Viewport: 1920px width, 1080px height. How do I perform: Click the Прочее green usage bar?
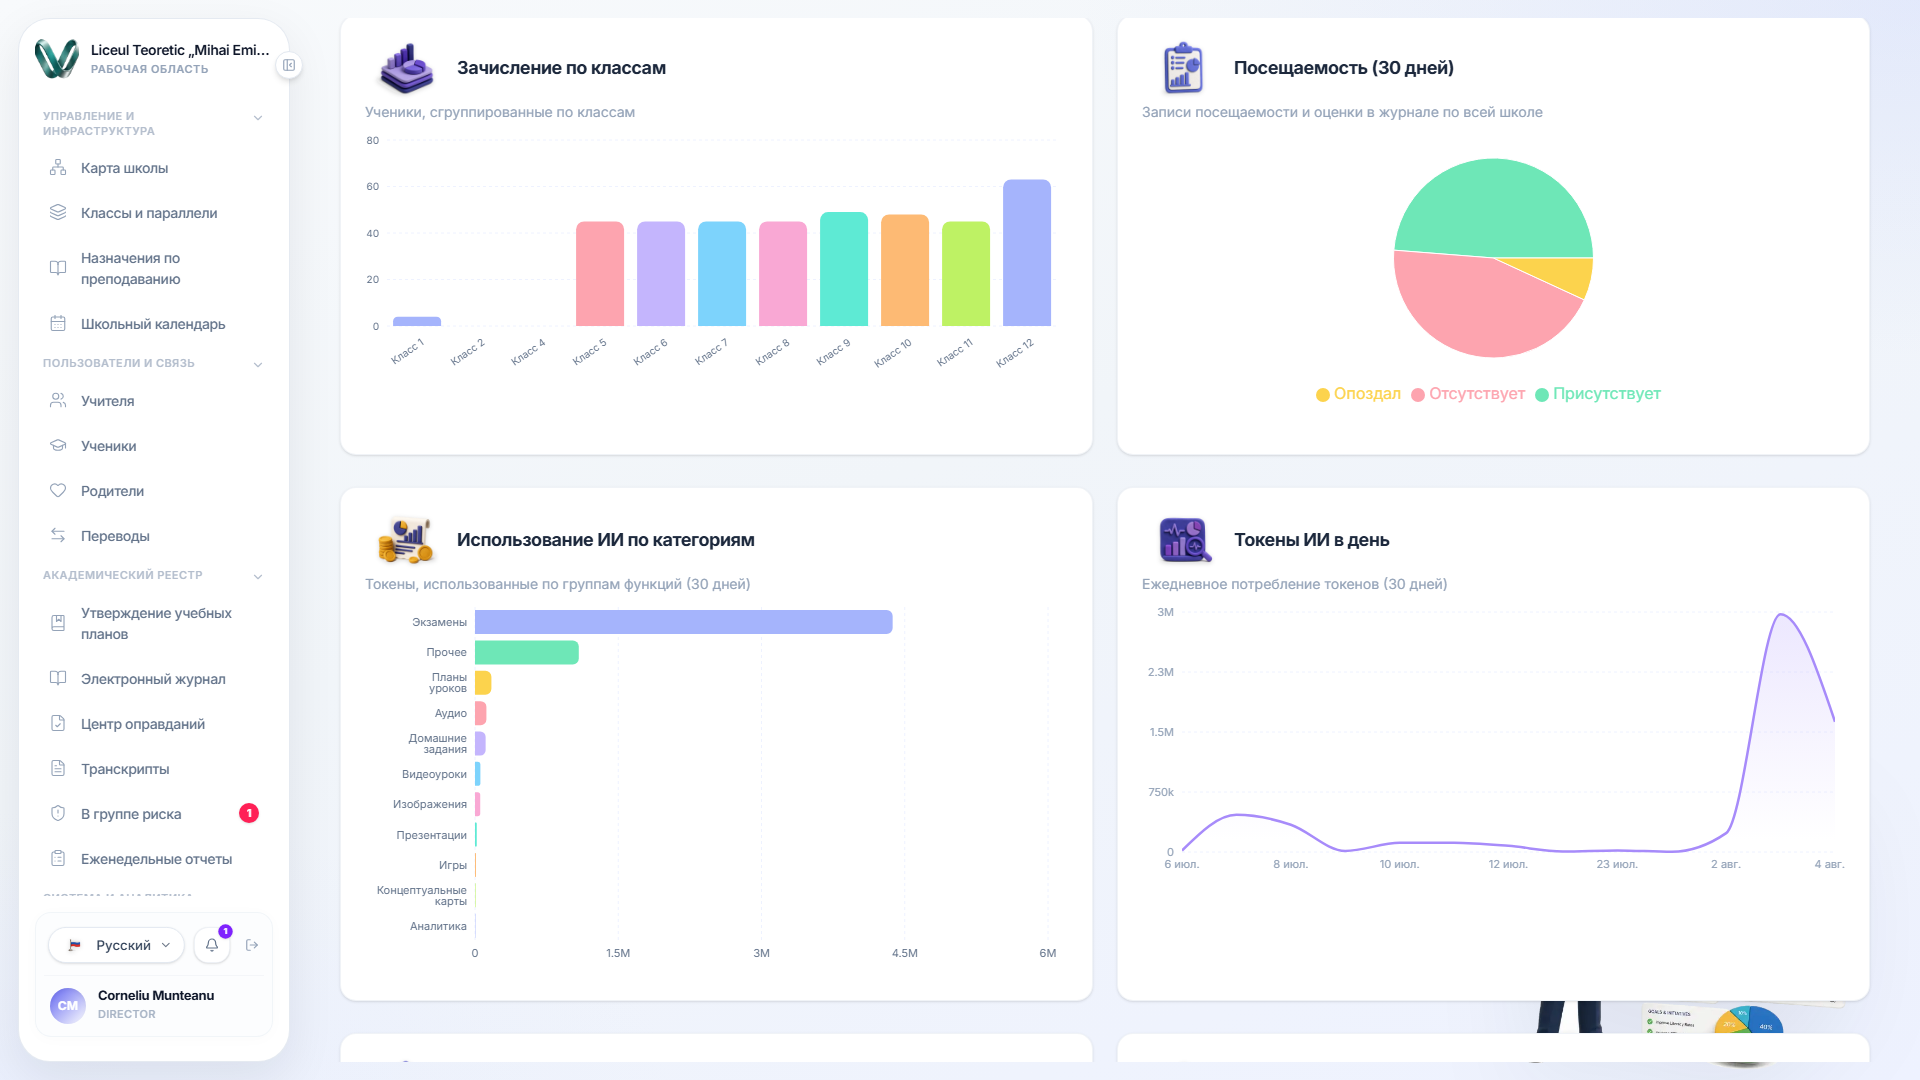pyautogui.click(x=527, y=652)
